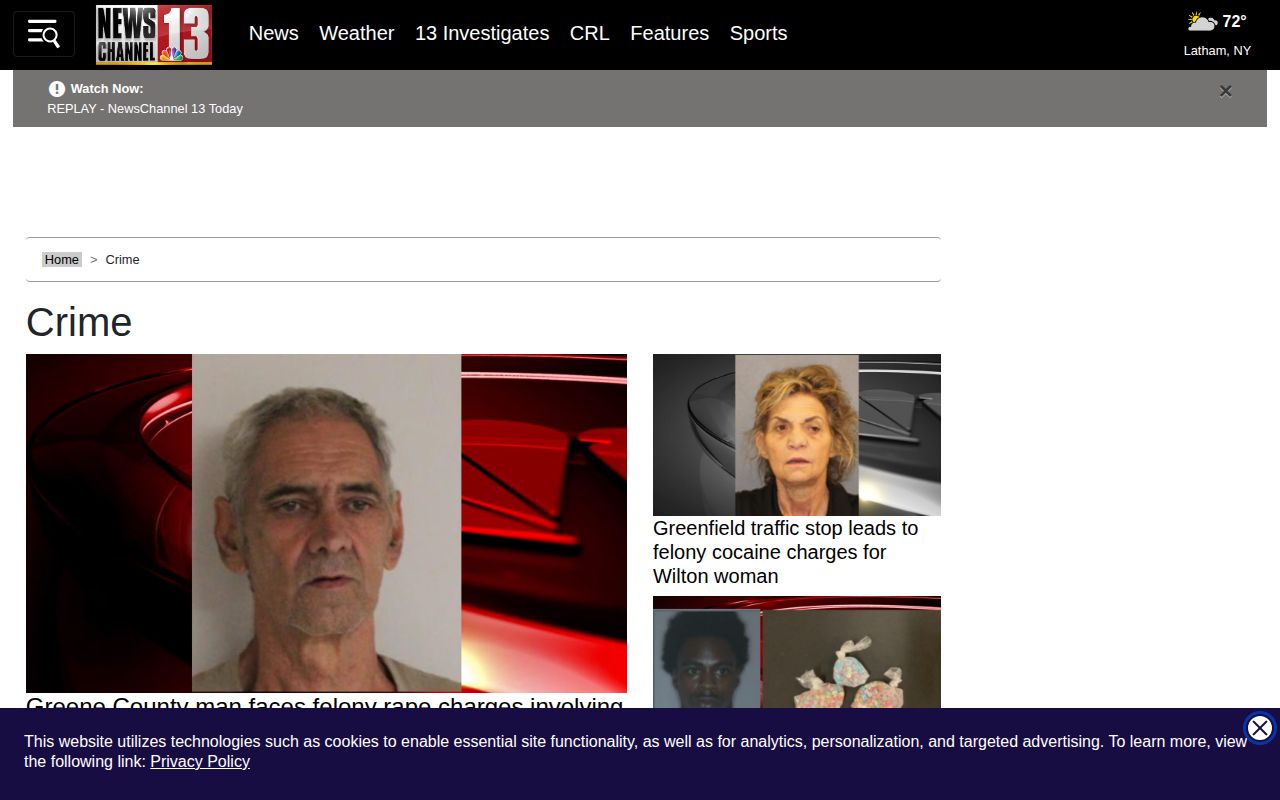The height and width of the screenshot is (800, 1280).
Task: Open the weather icon showing 72°
Action: click(x=1201, y=21)
